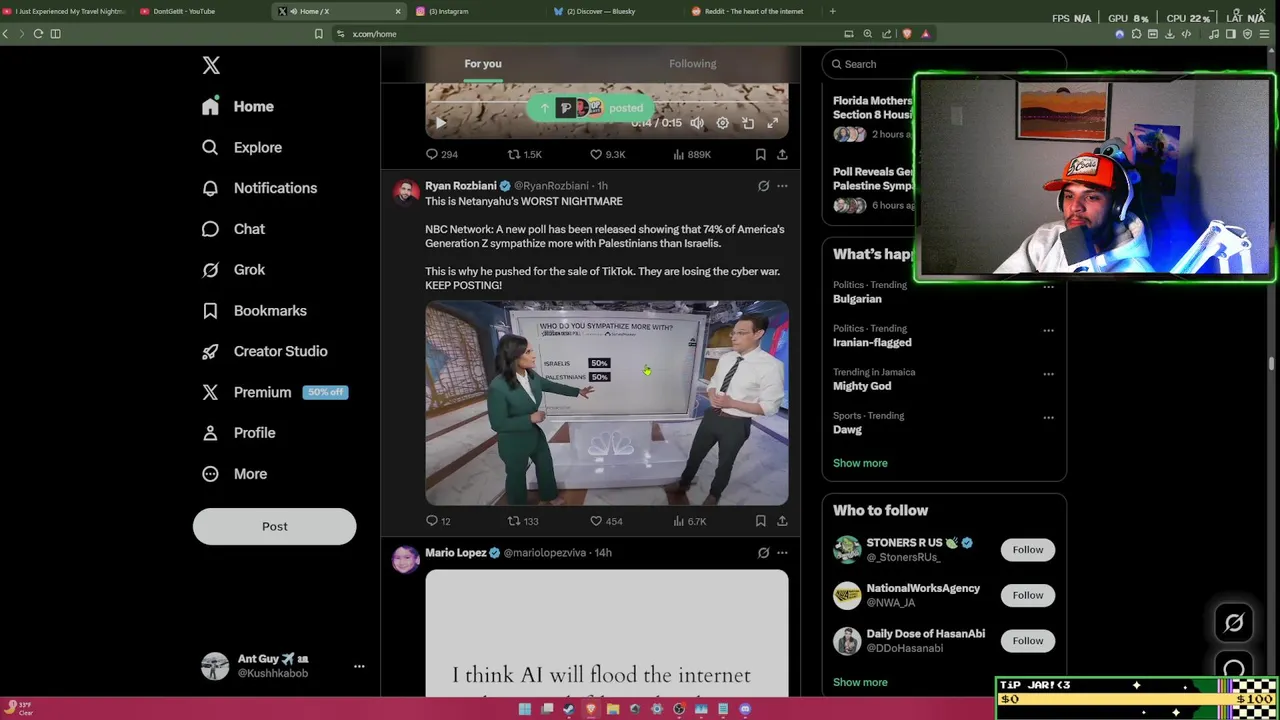Open account menu dots beside Ant Guy

(x=359, y=666)
